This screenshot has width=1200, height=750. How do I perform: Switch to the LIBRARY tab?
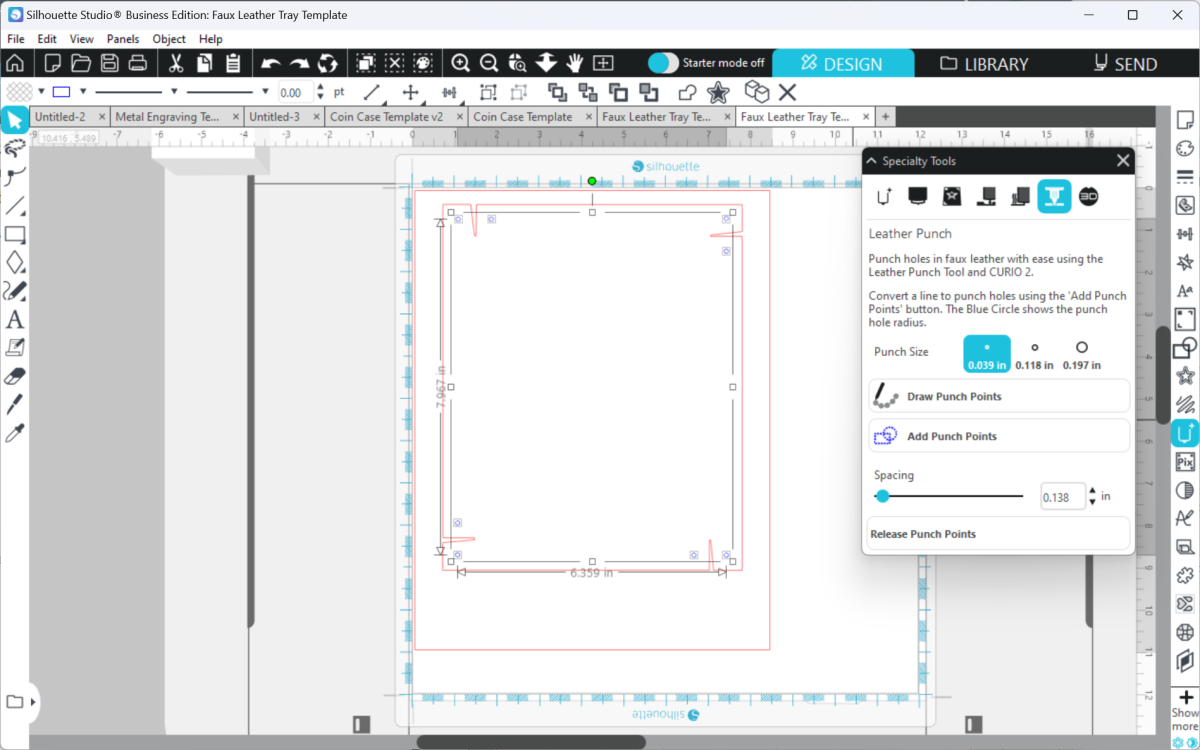point(984,63)
